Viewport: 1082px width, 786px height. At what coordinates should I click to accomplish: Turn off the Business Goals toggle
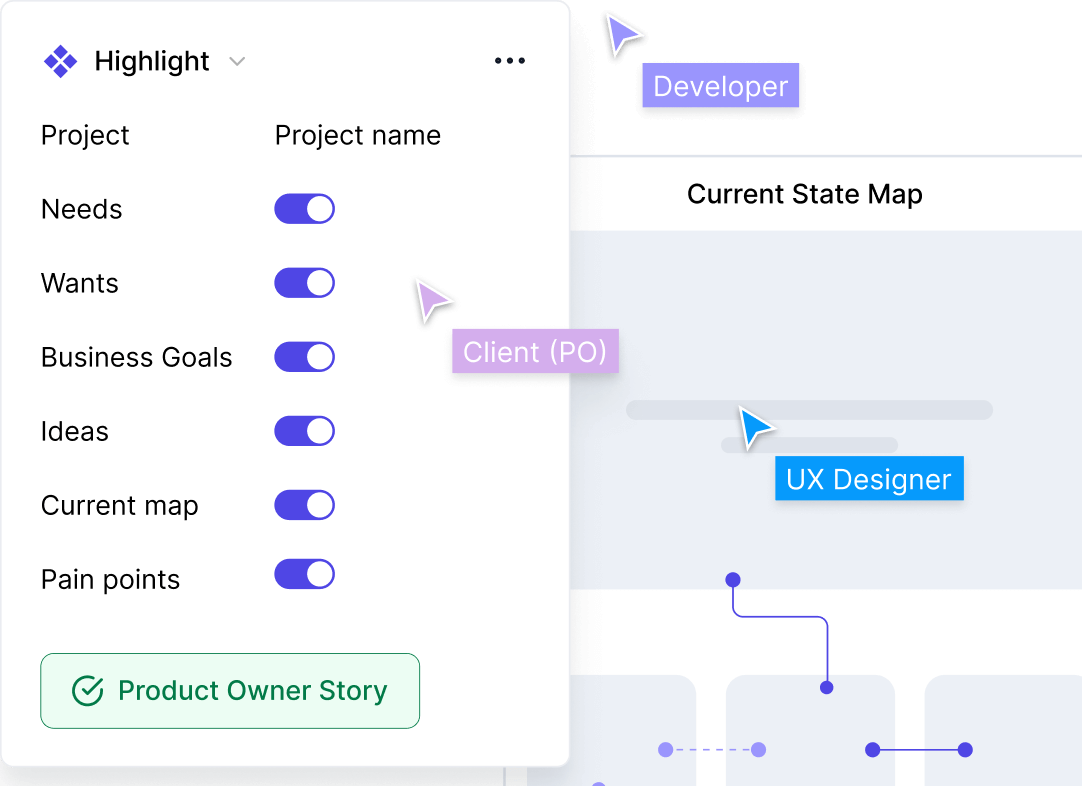coord(305,357)
